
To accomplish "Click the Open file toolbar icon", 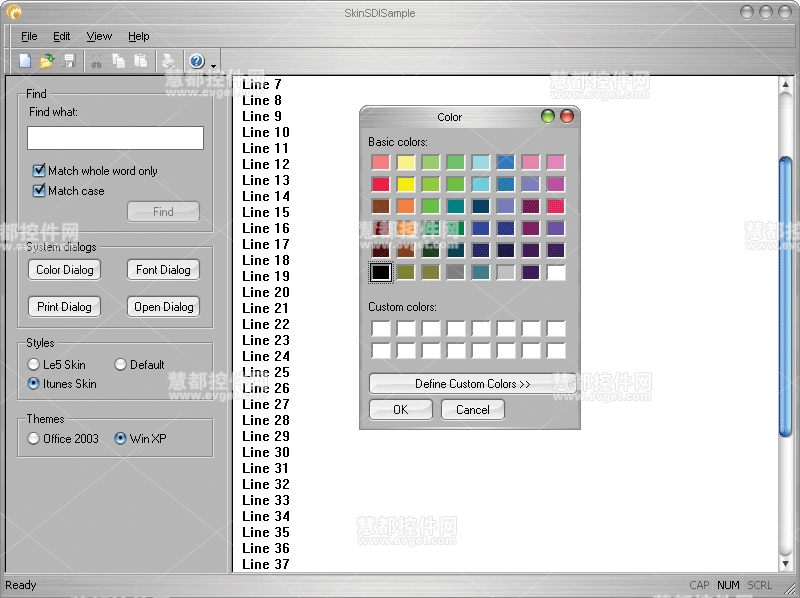I will 47,61.
